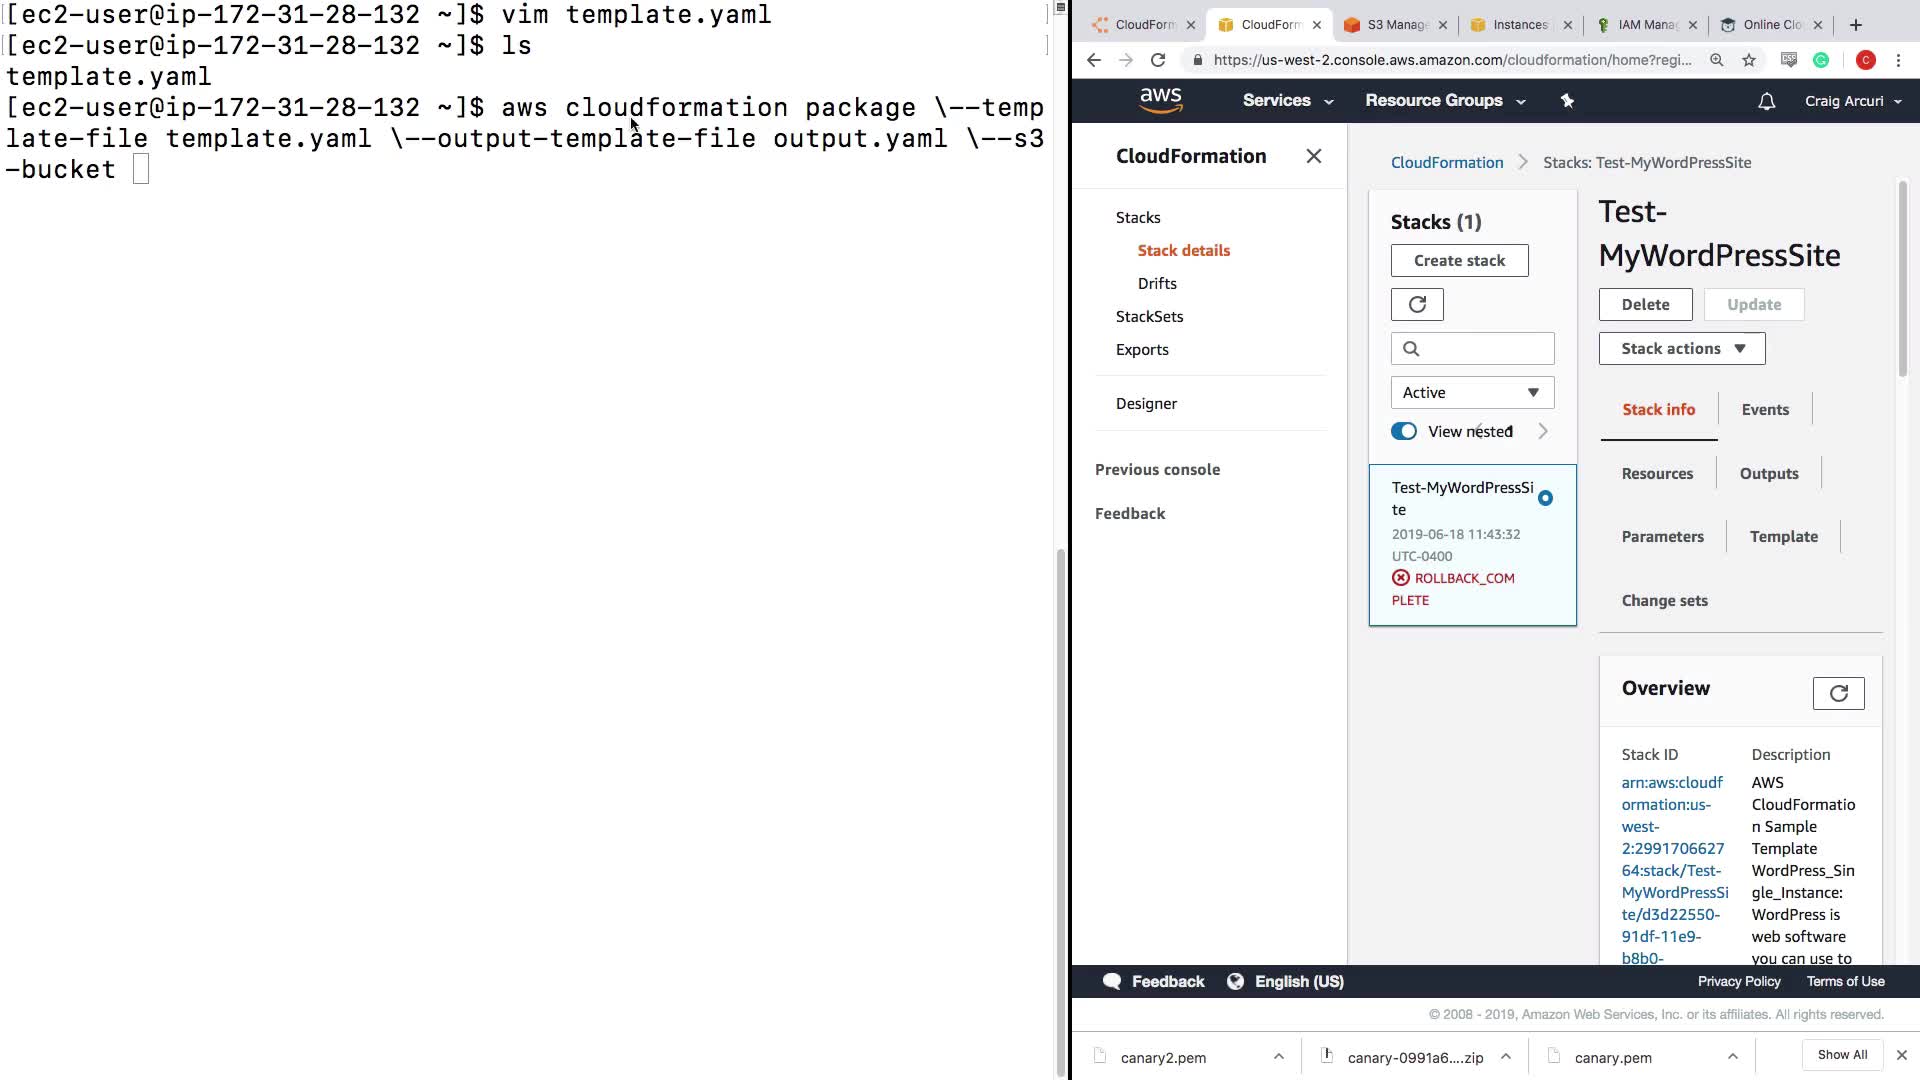Click the Delete stack button

[1645, 305]
